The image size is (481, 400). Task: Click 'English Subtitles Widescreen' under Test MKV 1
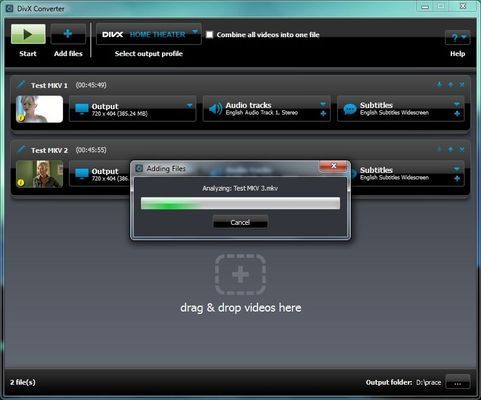coord(394,113)
